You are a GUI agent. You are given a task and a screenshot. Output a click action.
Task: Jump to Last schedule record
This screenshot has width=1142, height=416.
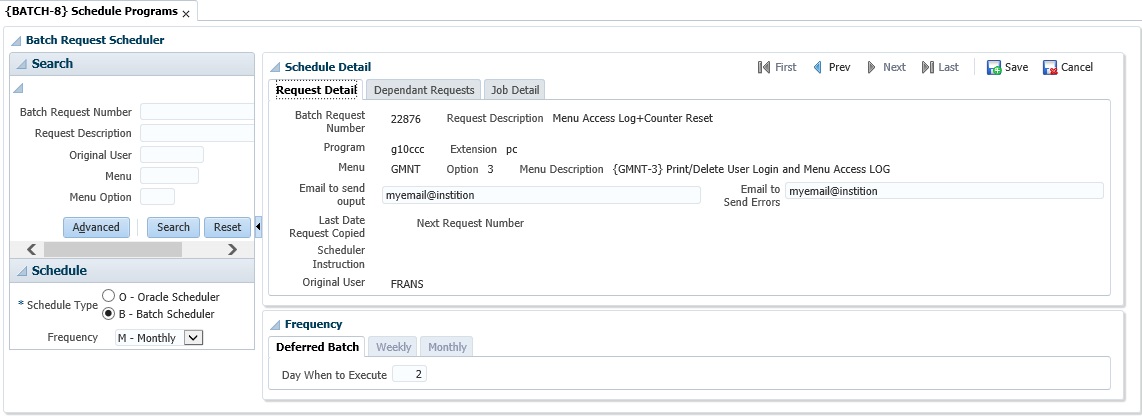click(939, 67)
